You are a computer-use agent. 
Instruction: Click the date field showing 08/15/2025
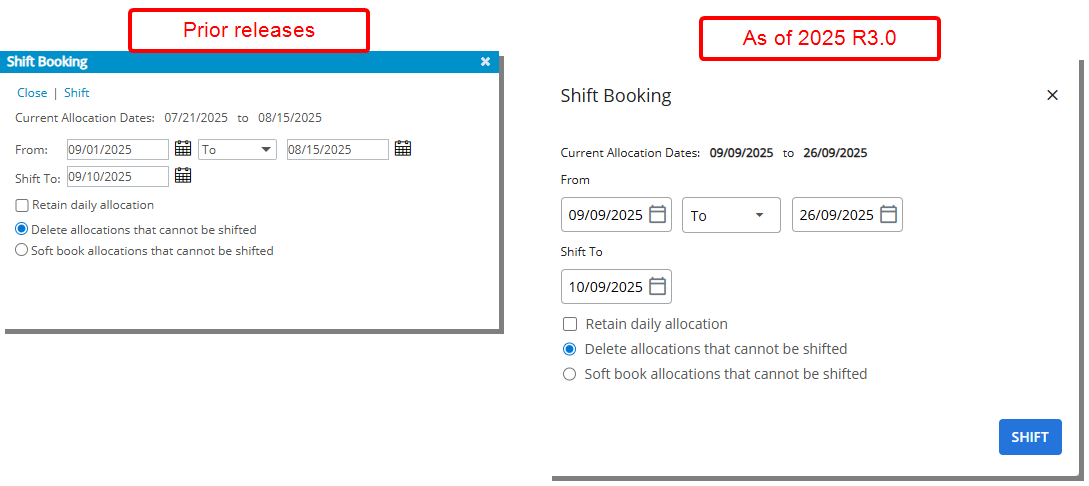[338, 149]
